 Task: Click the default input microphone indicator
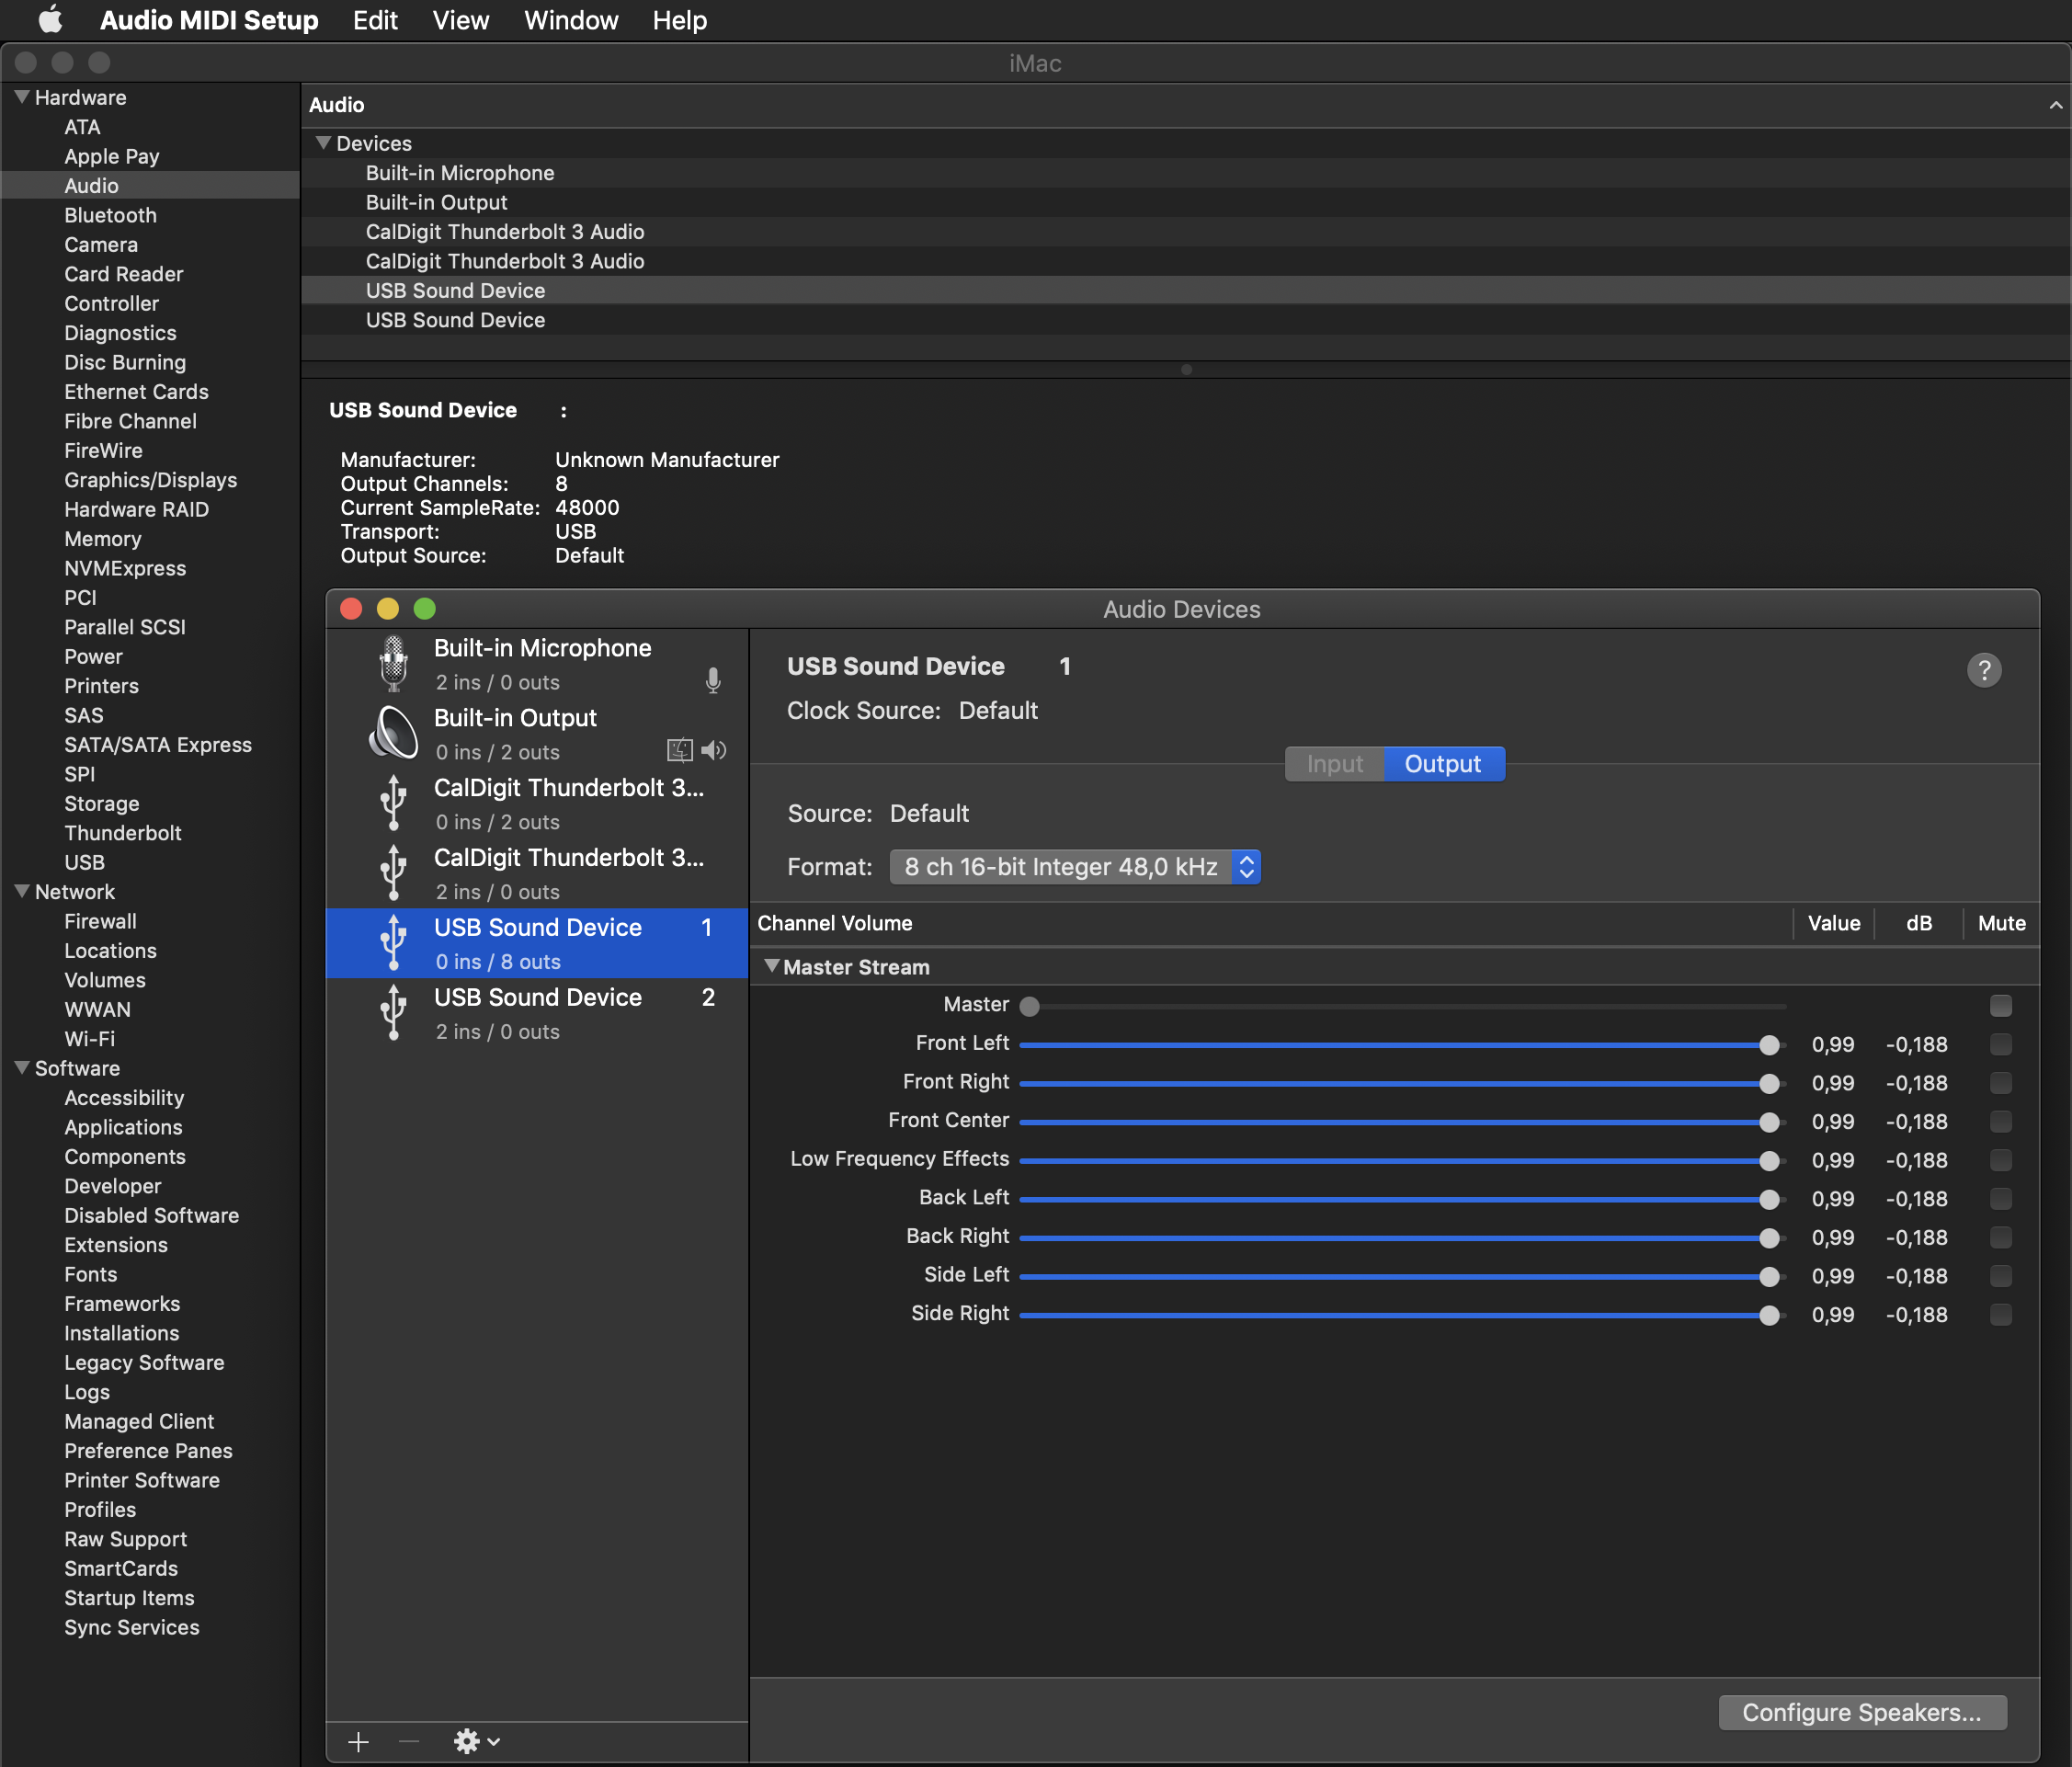coord(713,681)
